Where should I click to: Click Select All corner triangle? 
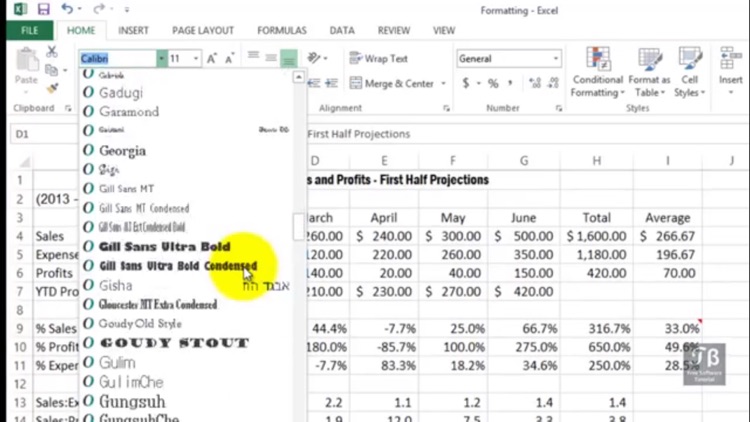click(x=25, y=162)
